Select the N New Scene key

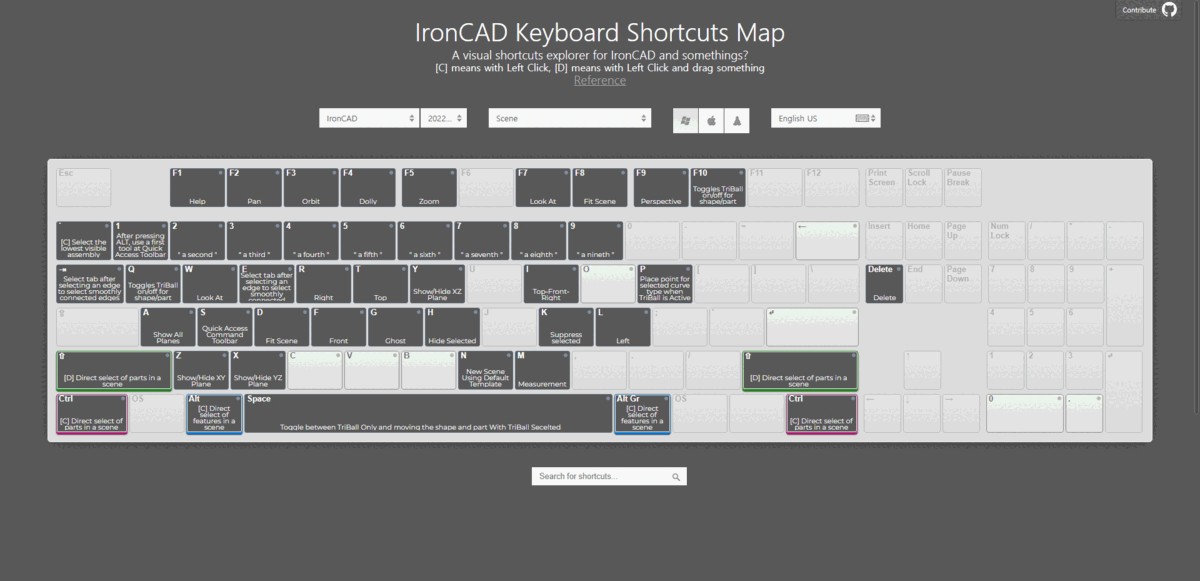click(485, 370)
